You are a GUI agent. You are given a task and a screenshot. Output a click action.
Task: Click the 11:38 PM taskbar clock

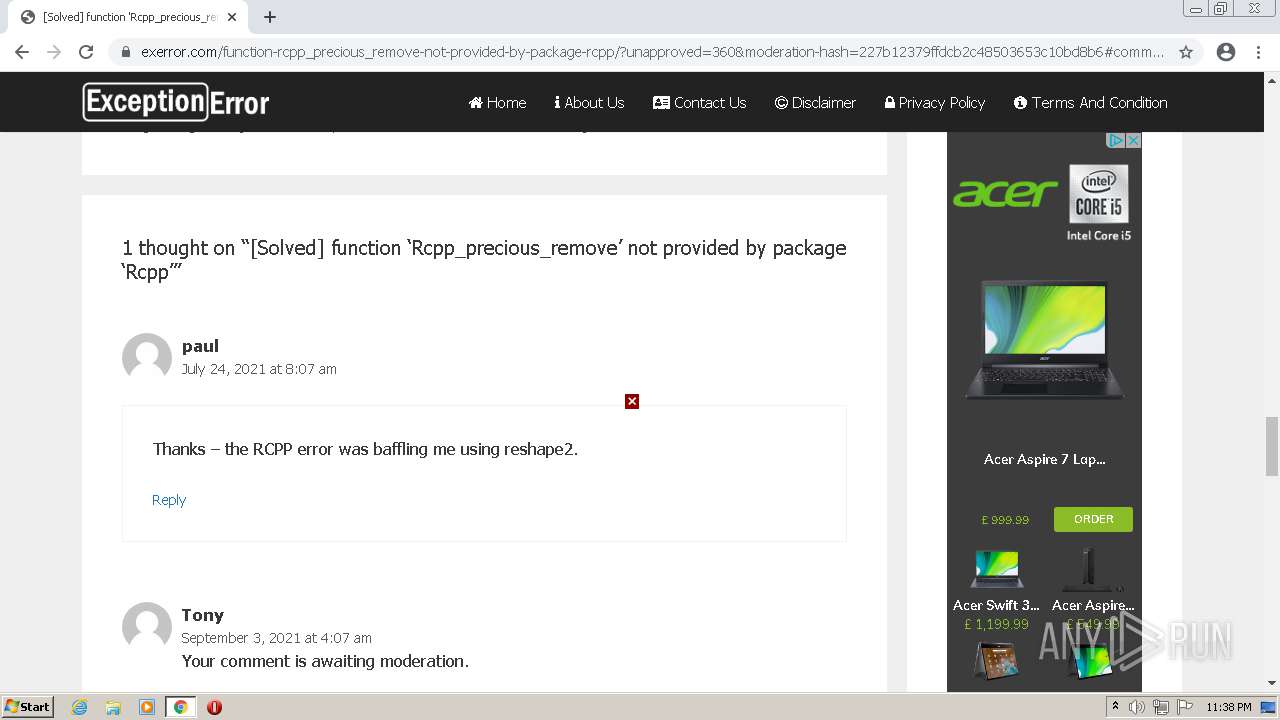pyautogui.click(x=1228, y=707)
